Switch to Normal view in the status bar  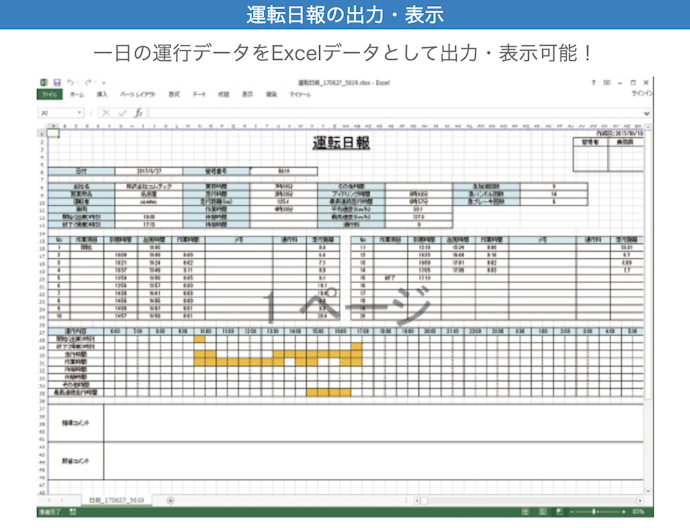click(x=525, y=512)
